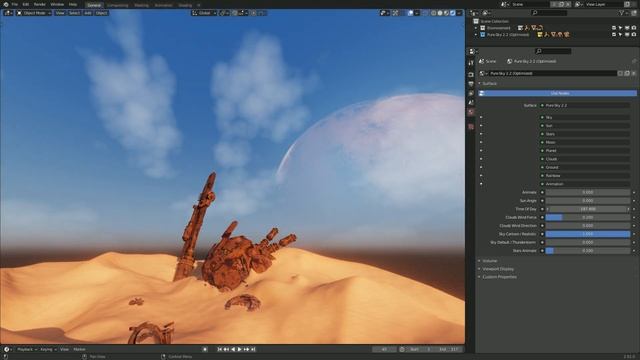Viewport: 640px width, 360px height.
Task: Toggle Pure-Sky collection render camera icon
Action: 634,35
